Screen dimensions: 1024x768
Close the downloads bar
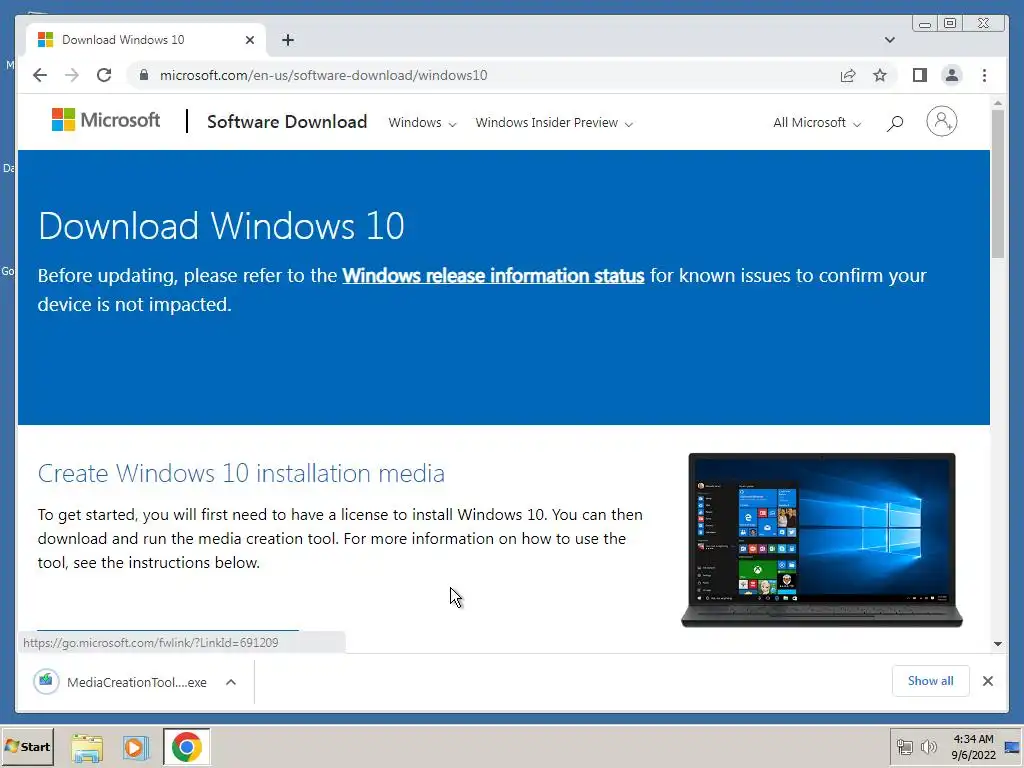coord(987,680)
